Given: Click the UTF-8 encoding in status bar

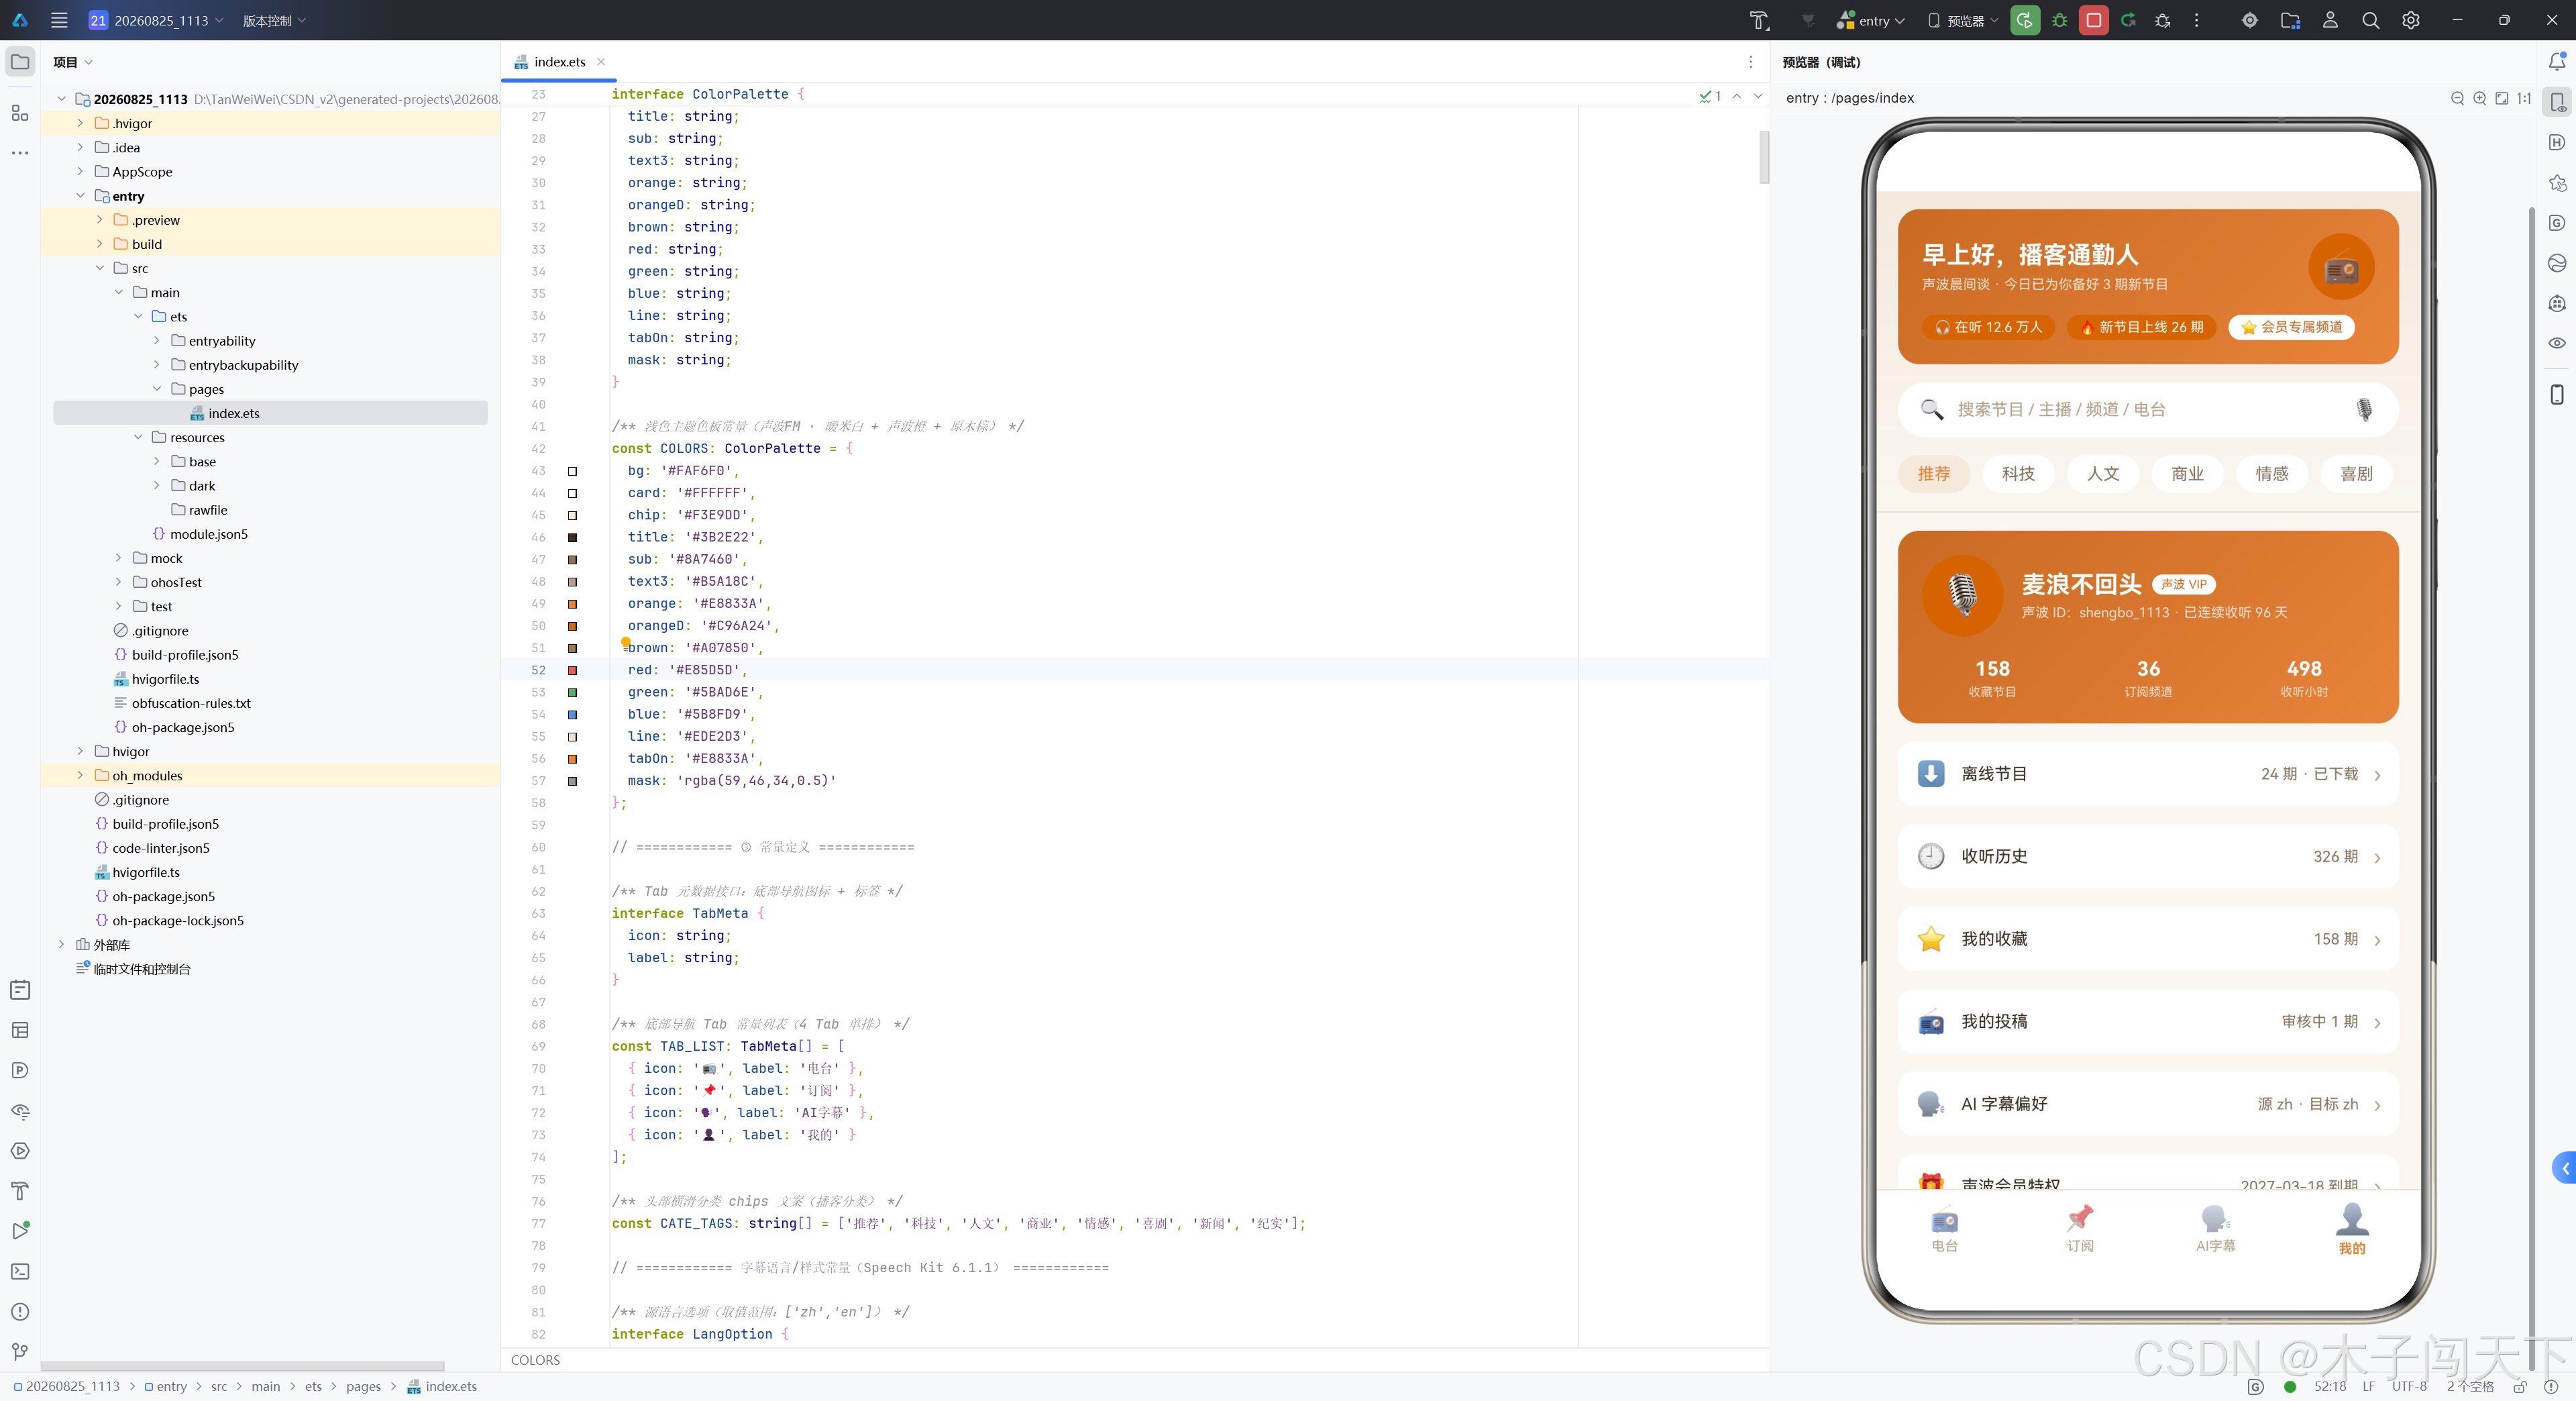Looking at the screenshot, I should pyautogui.click(x=2409, y=1386).
